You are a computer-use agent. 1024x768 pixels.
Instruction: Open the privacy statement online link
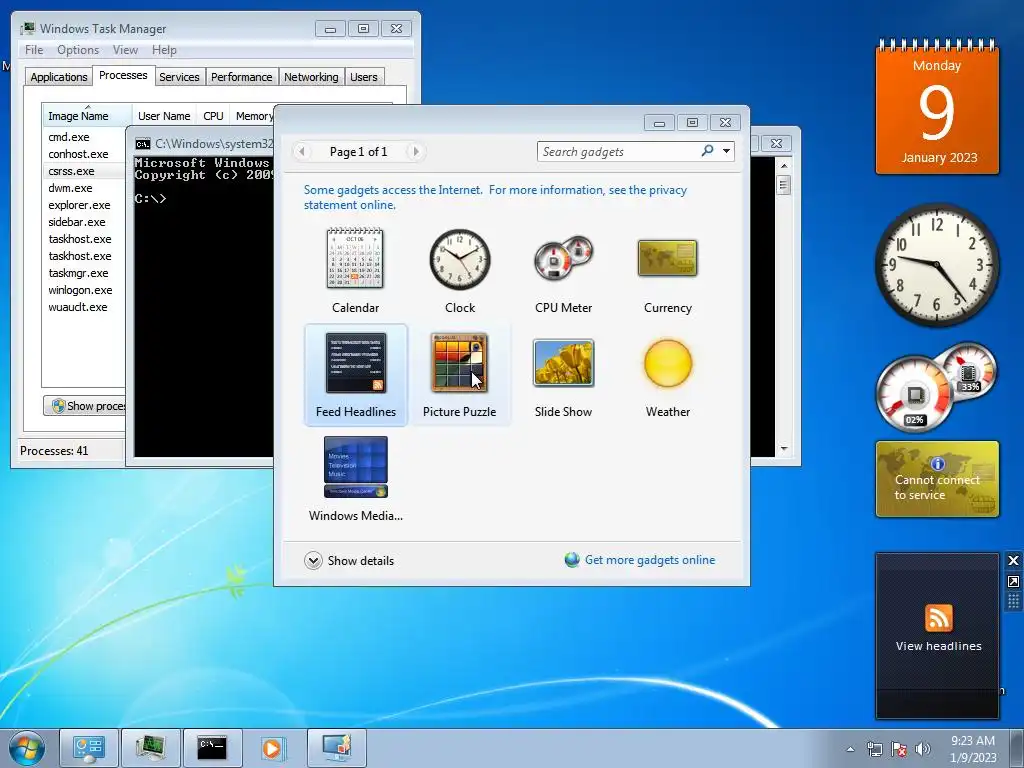tap(495, 197)
